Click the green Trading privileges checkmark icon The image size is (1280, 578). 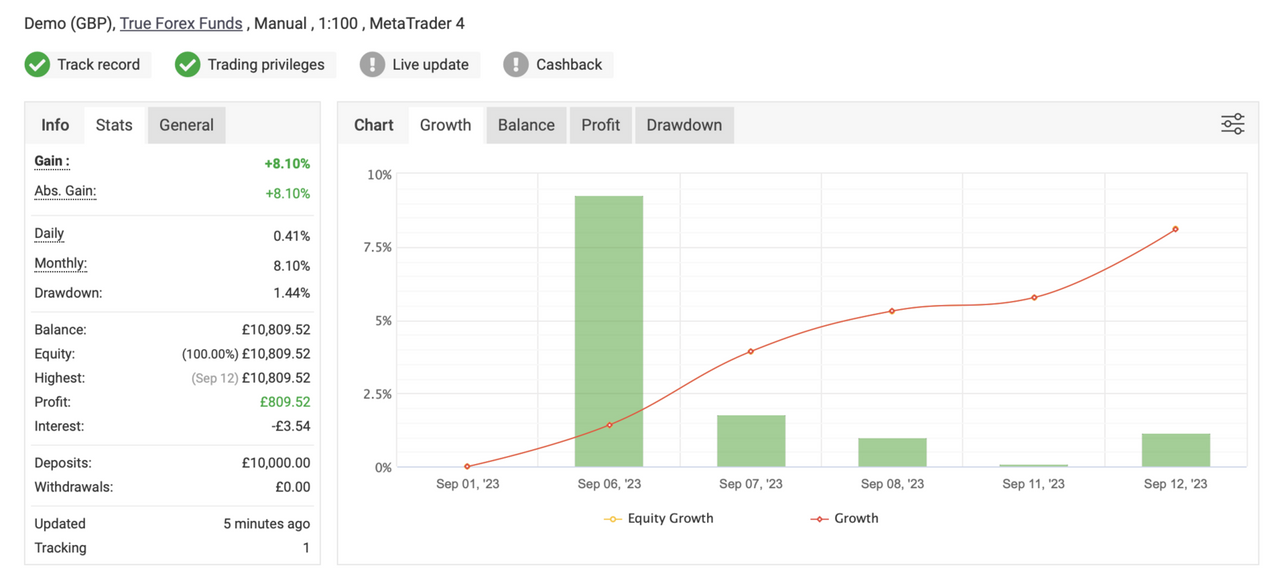click(x=187, y=65)
